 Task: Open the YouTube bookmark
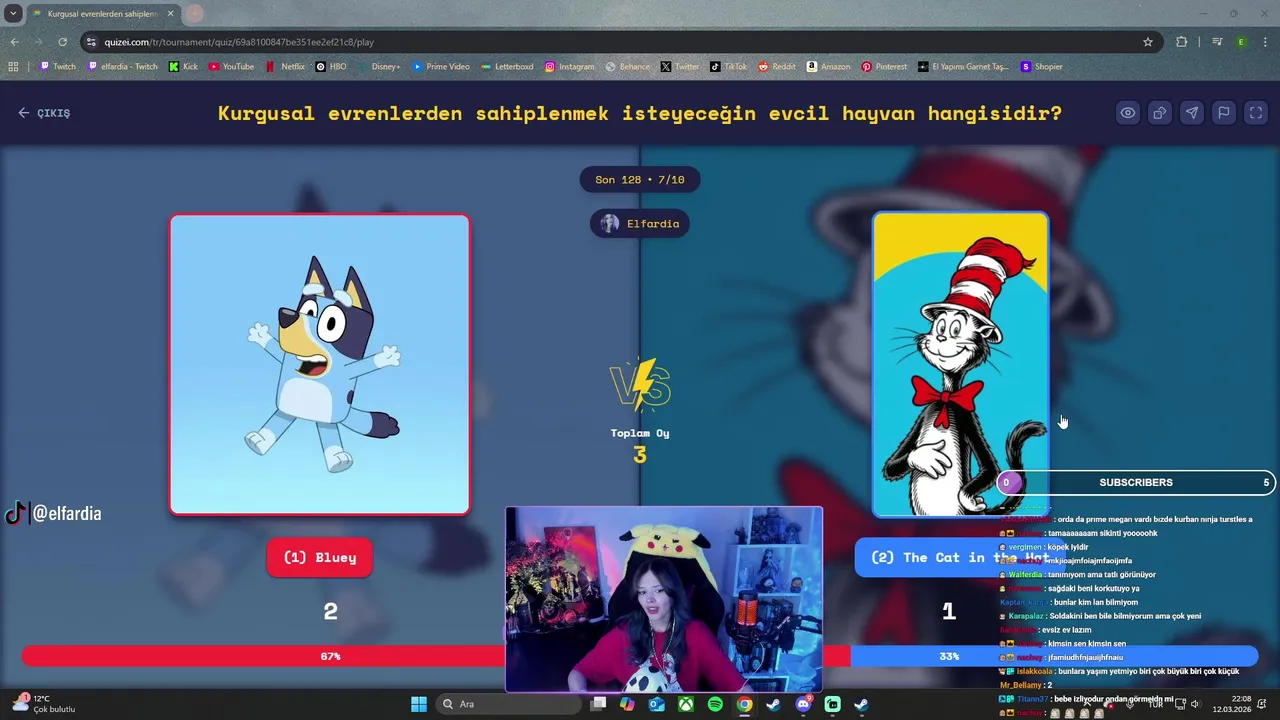click(231, 67)
